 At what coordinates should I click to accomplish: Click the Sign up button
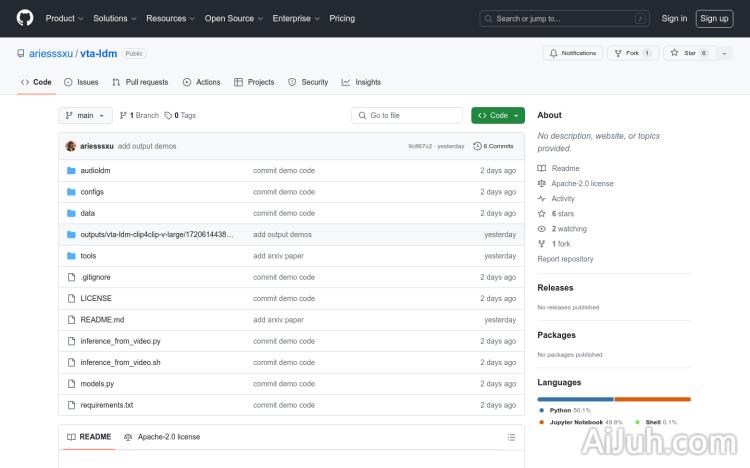coord(714,18)
